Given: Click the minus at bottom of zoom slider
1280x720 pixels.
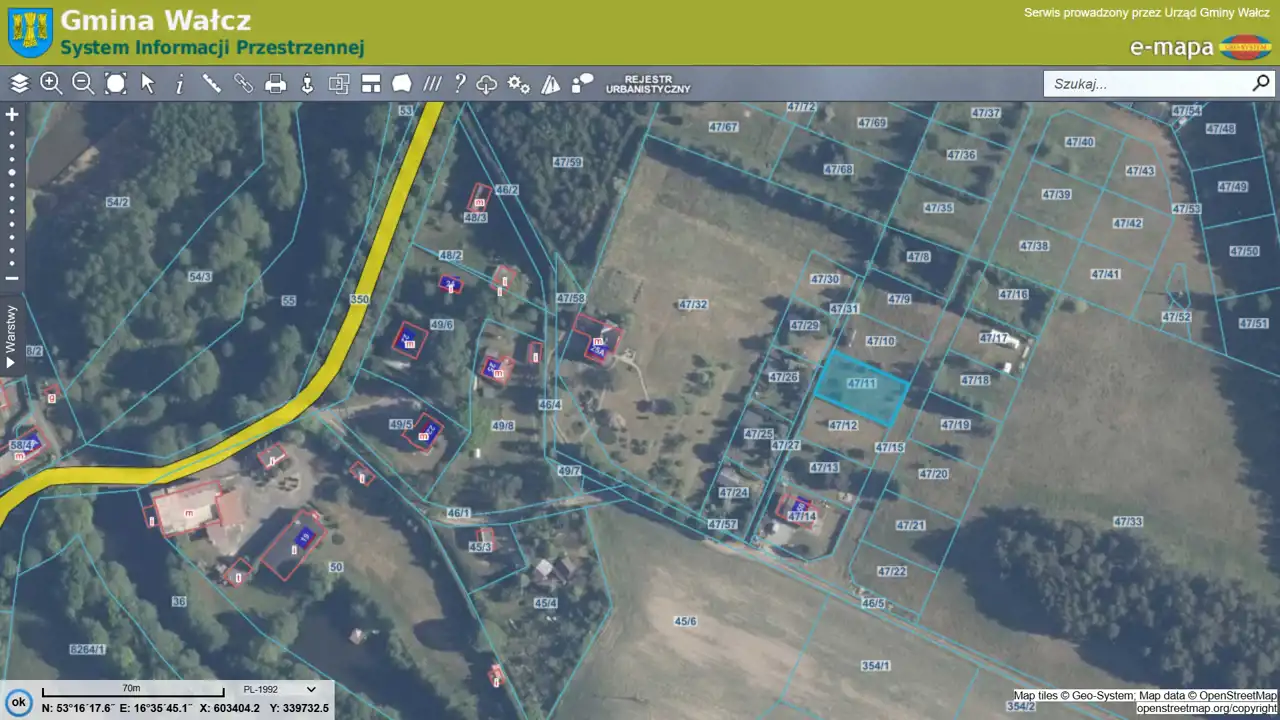Looking at the screenshot, I should pos(12,278).
